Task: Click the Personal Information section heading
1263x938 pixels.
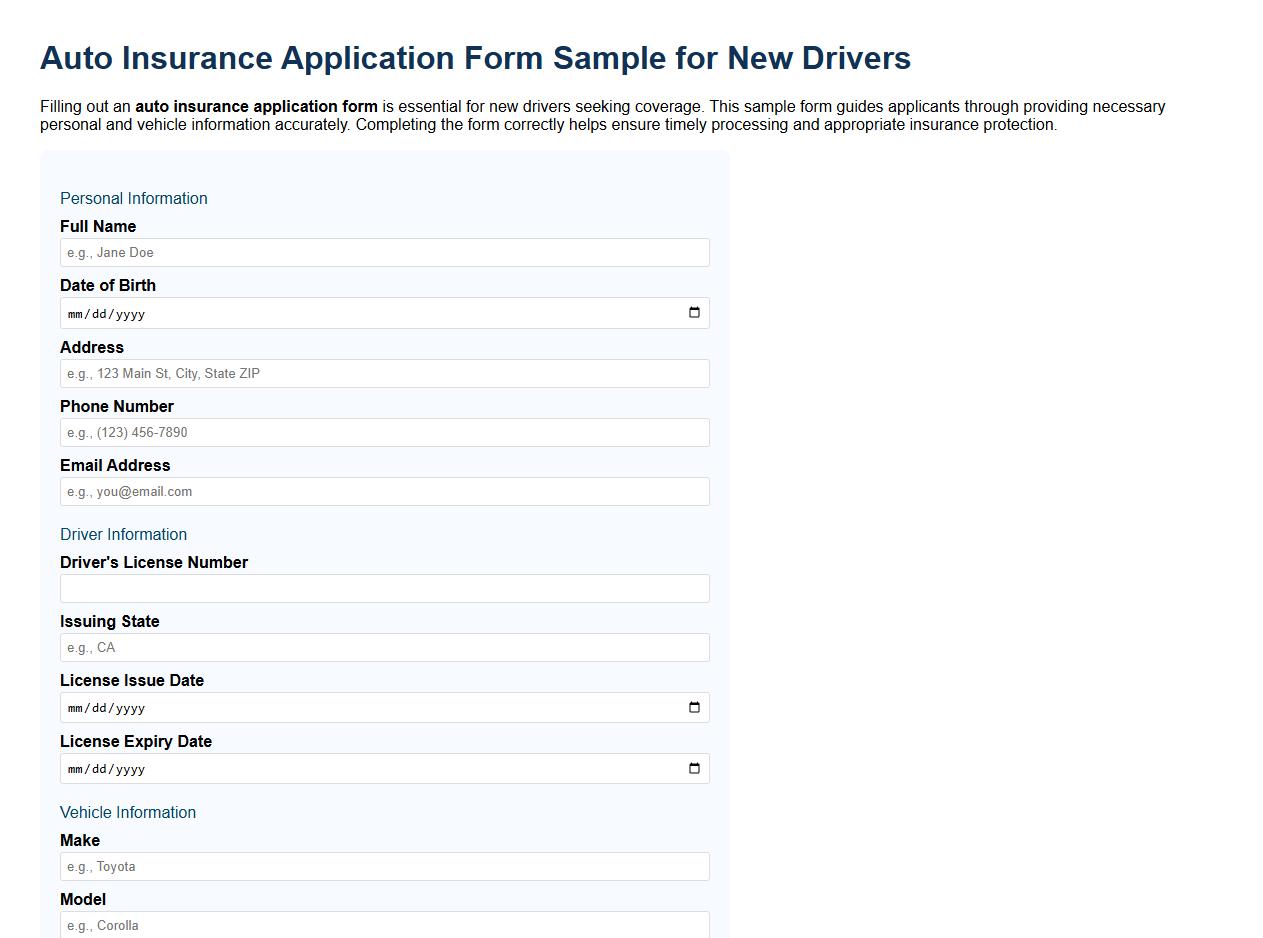Action: (133, 198)
